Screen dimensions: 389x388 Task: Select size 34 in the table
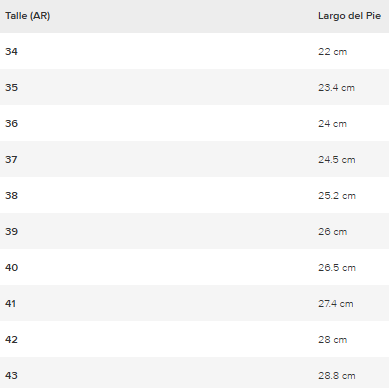(x=11, y=52)
